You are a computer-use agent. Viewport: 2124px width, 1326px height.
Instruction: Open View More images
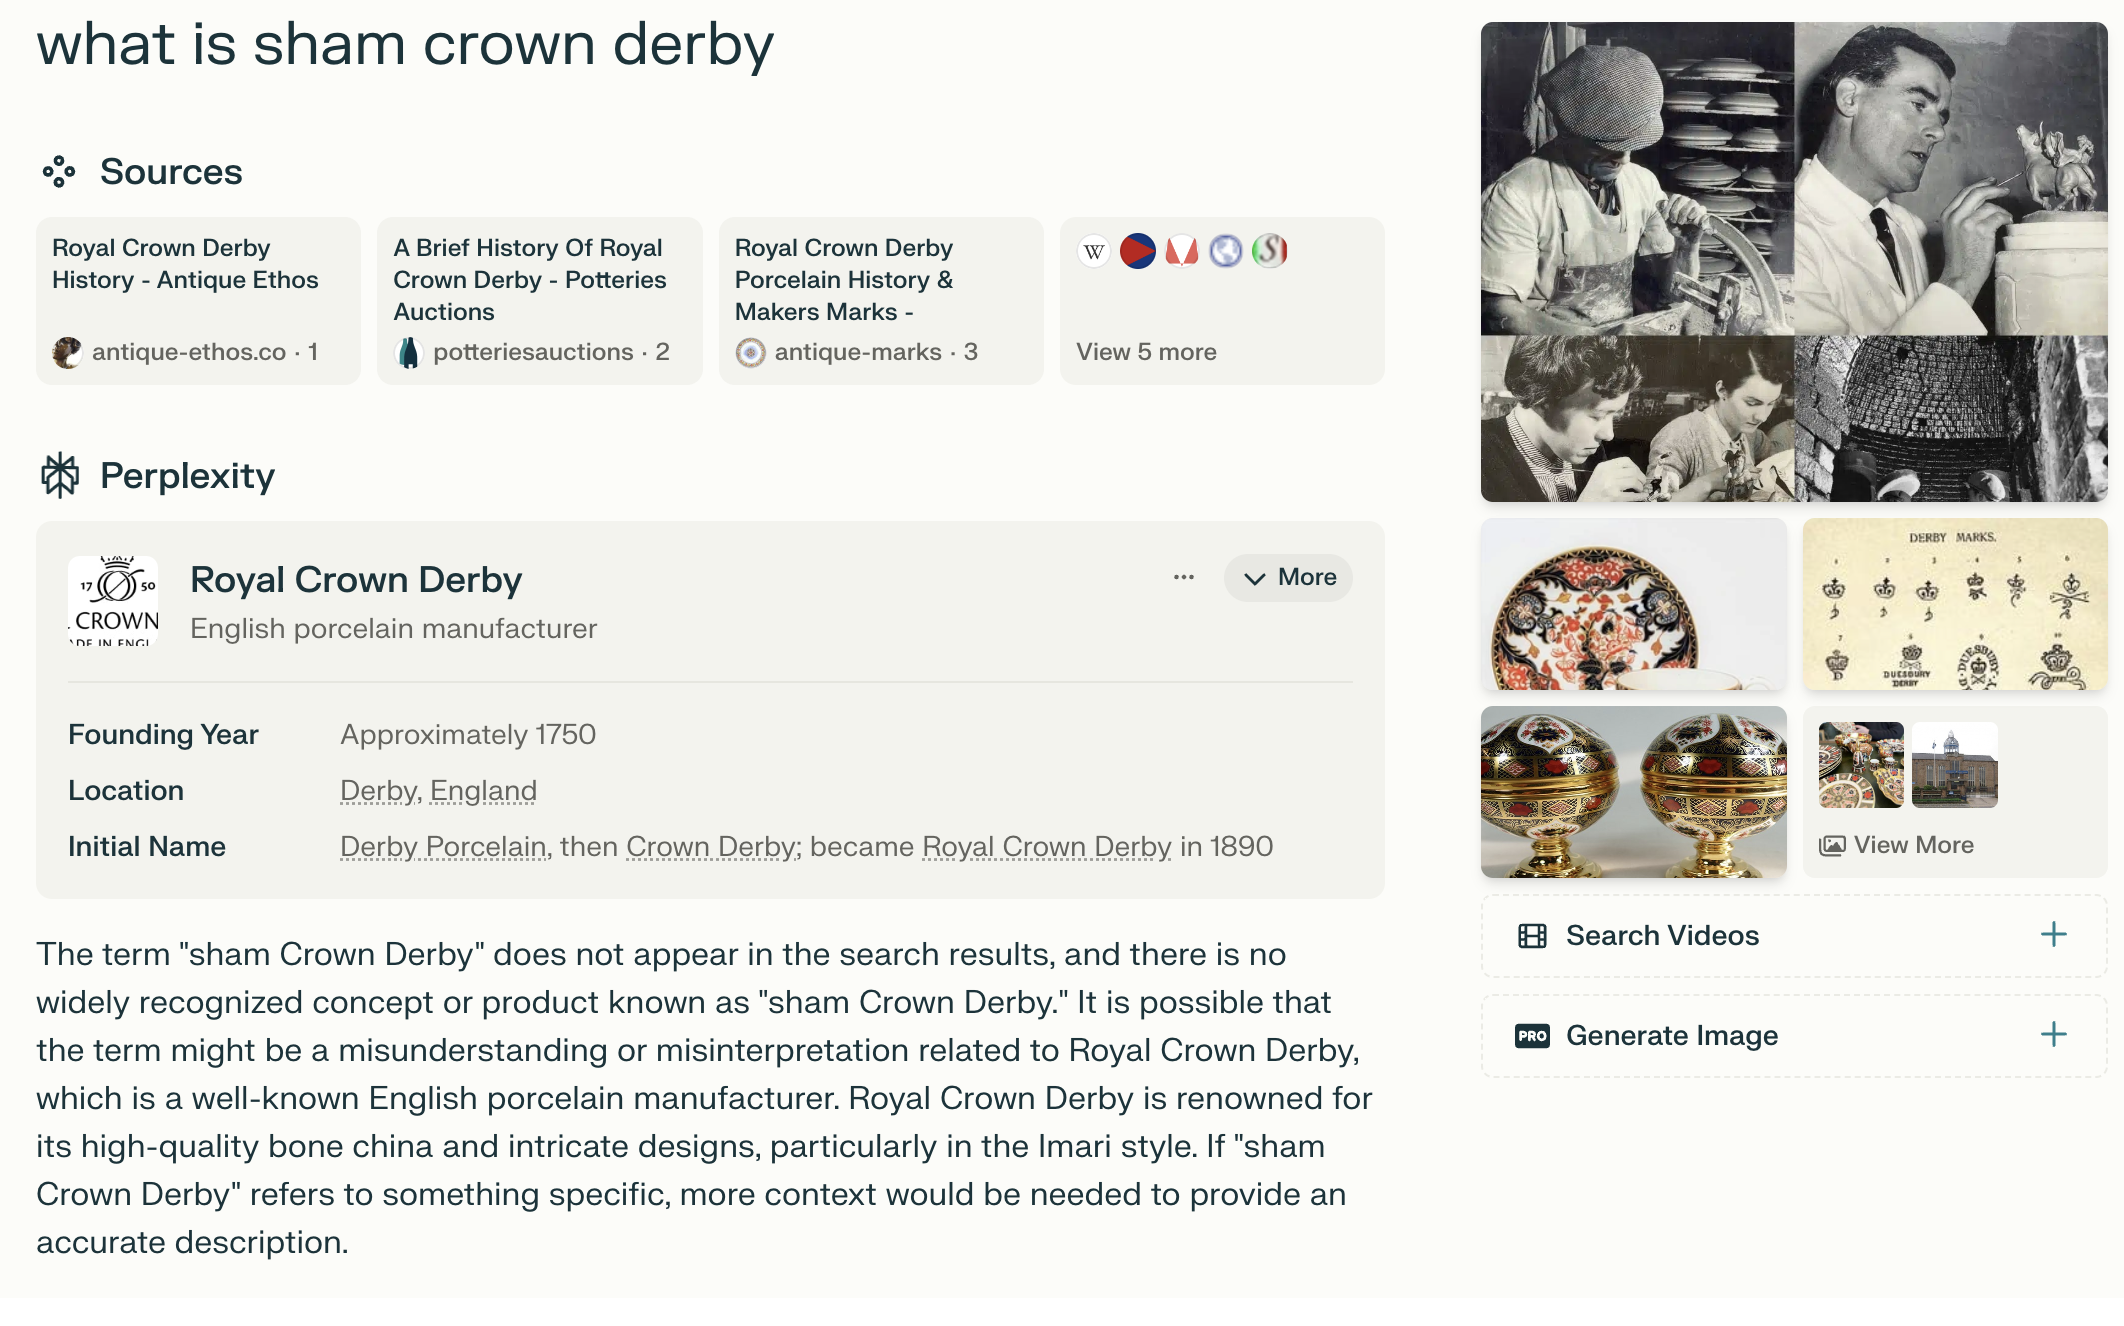(x=1896, y=845)
